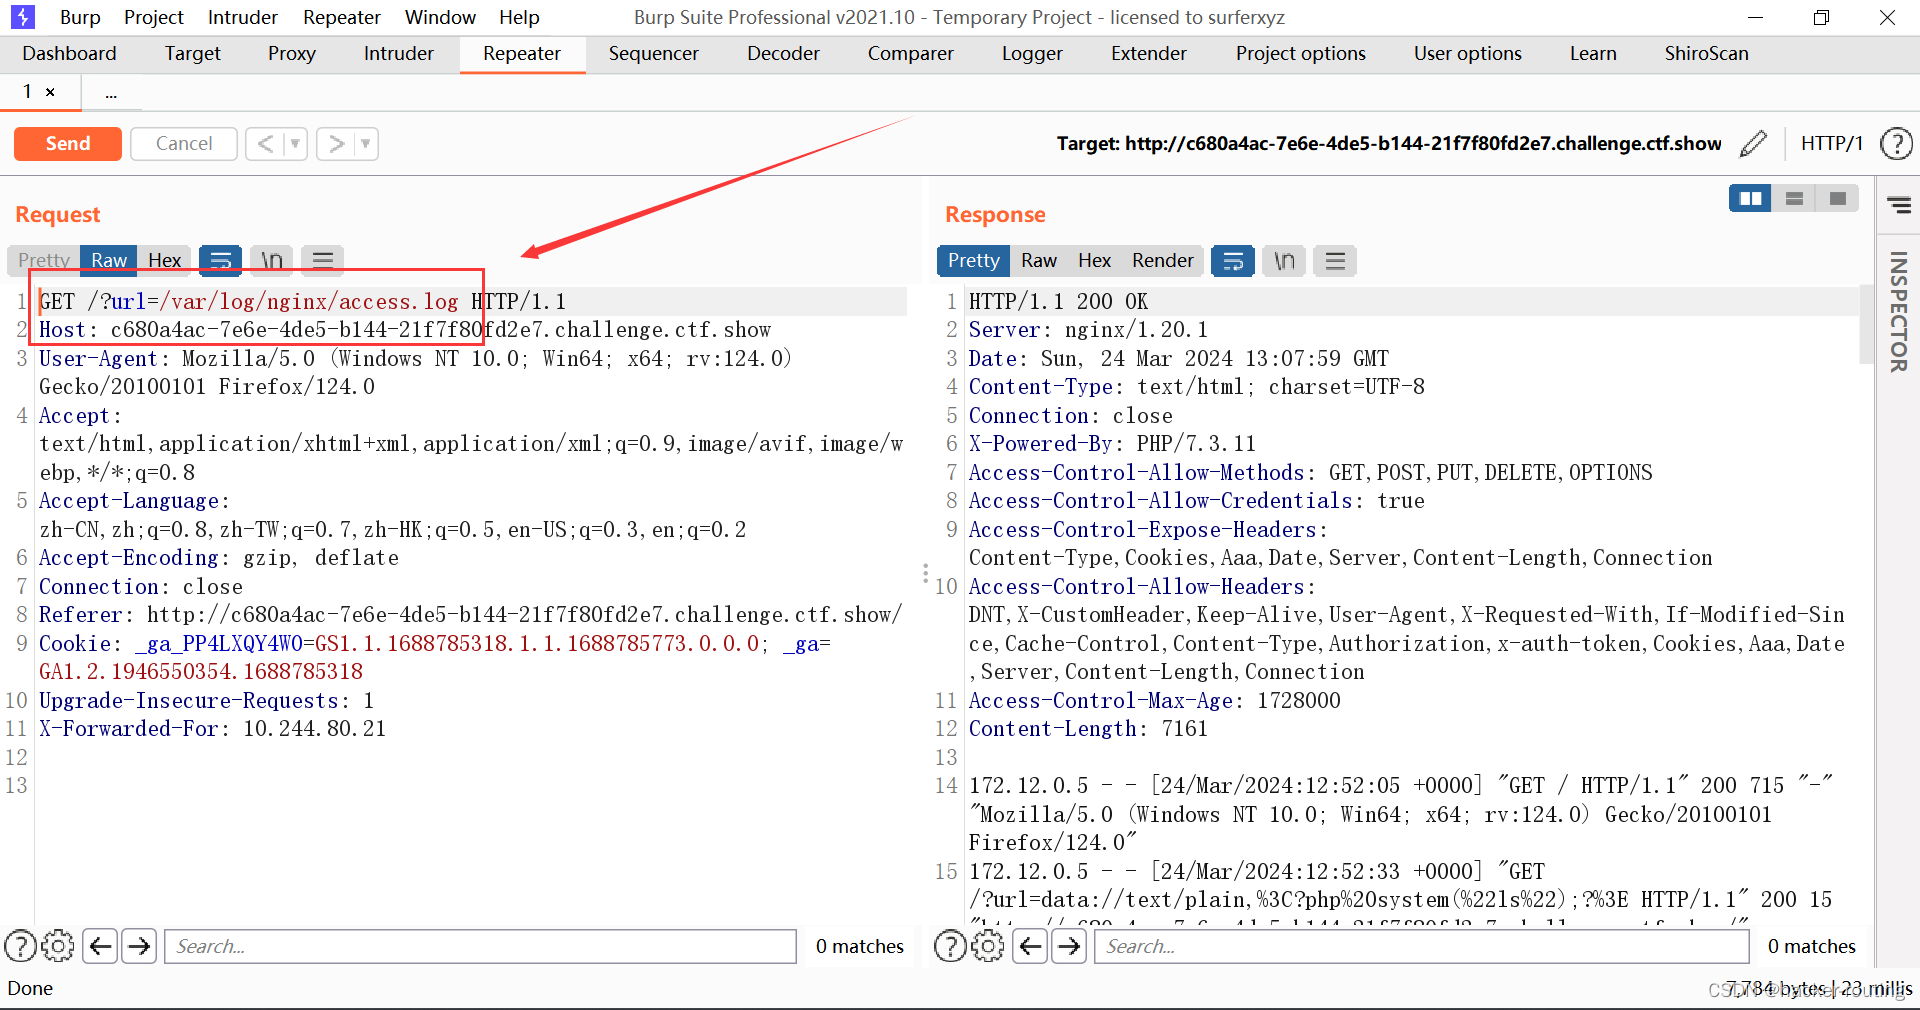Screen dimensions: 1920x1010
Task: Open Response search help icon
Action: coord(950,946)
